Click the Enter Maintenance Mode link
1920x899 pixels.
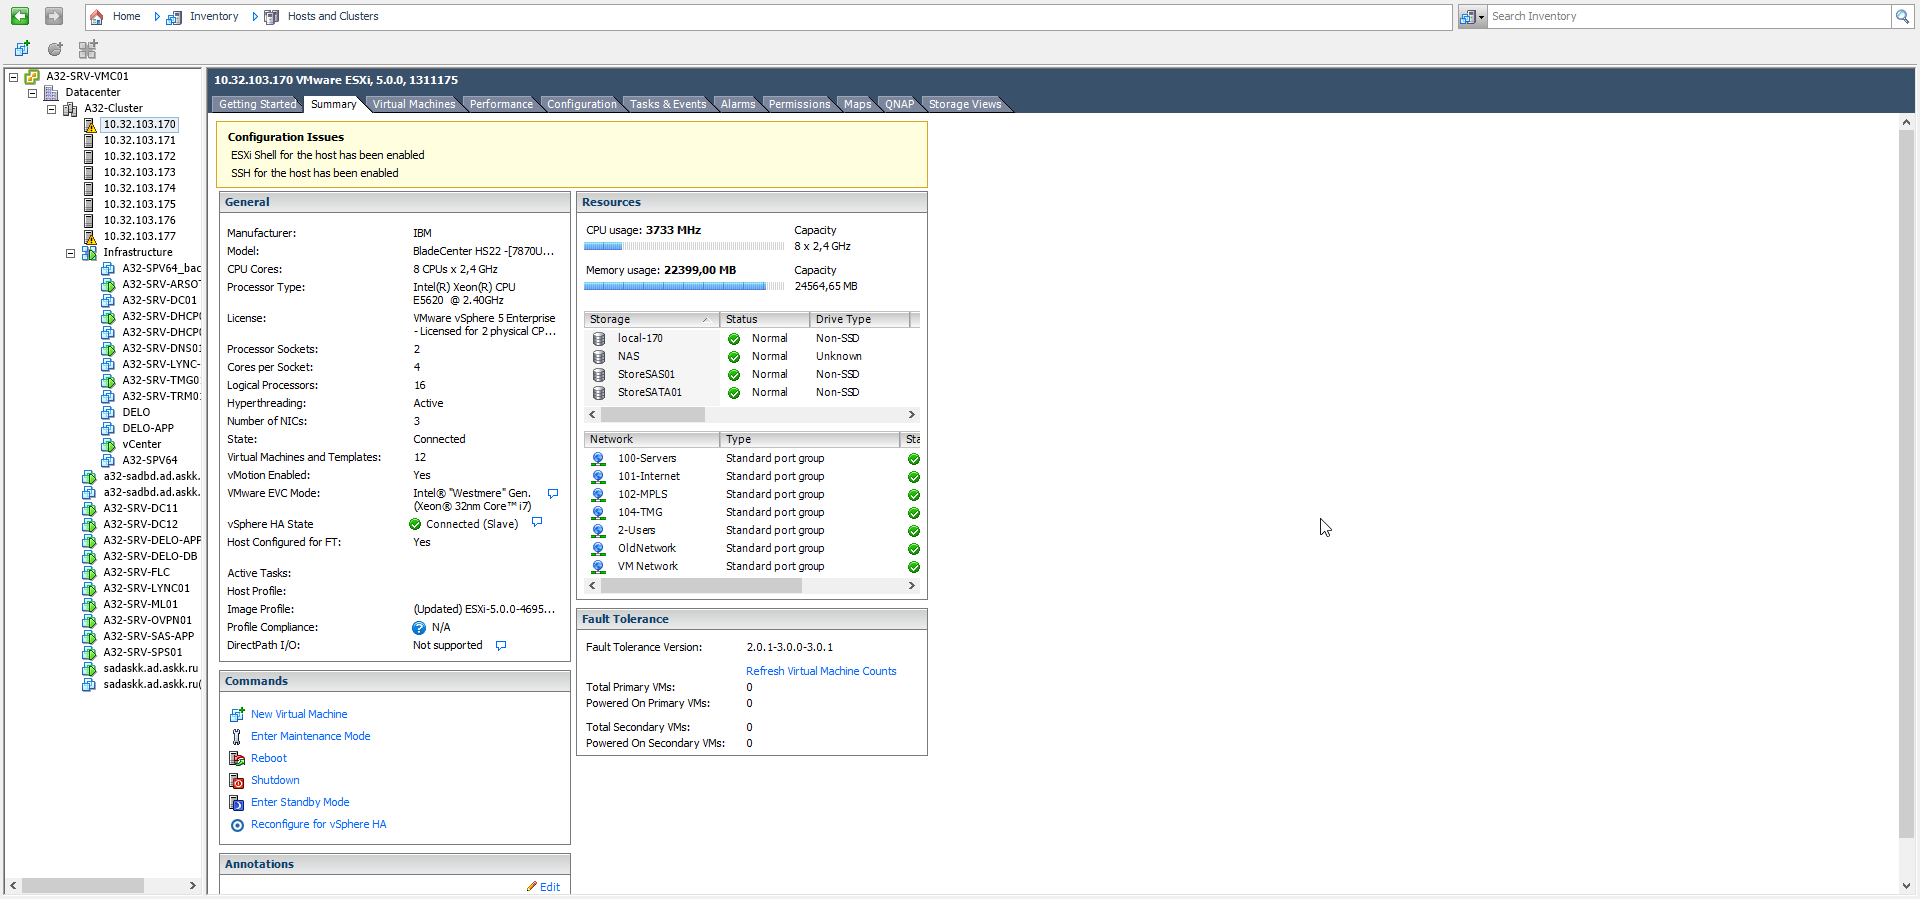[310, 736]
